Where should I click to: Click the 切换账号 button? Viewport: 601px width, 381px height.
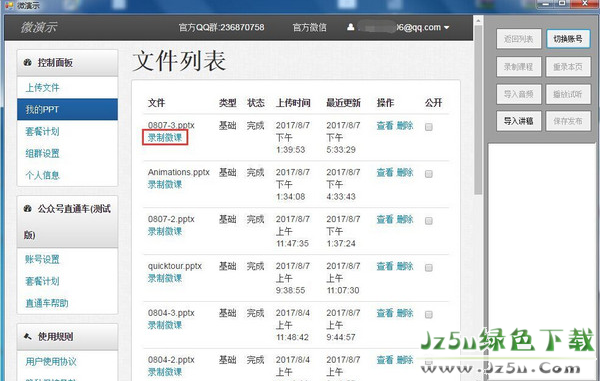point(568,39)
